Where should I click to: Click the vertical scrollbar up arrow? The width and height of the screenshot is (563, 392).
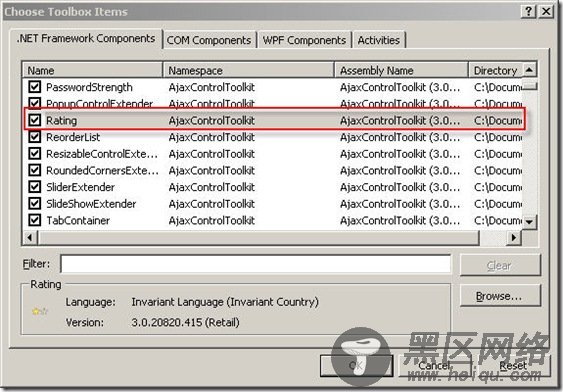coord(529,69)
